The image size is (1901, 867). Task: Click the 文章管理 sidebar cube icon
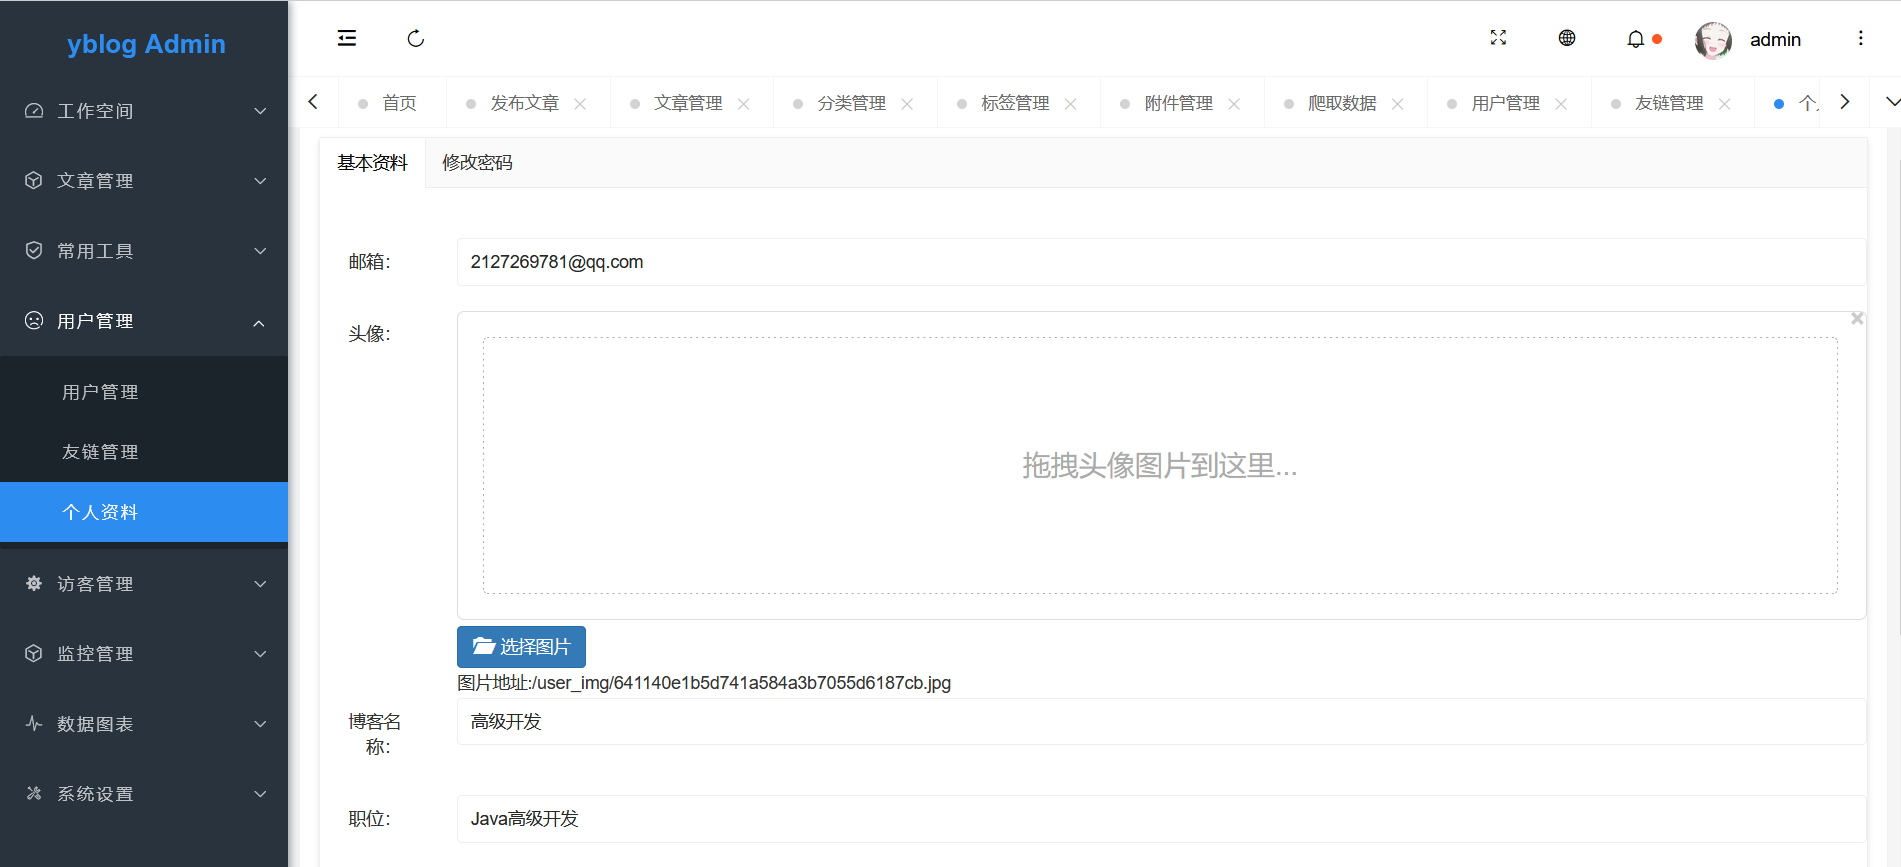(34, 181)
